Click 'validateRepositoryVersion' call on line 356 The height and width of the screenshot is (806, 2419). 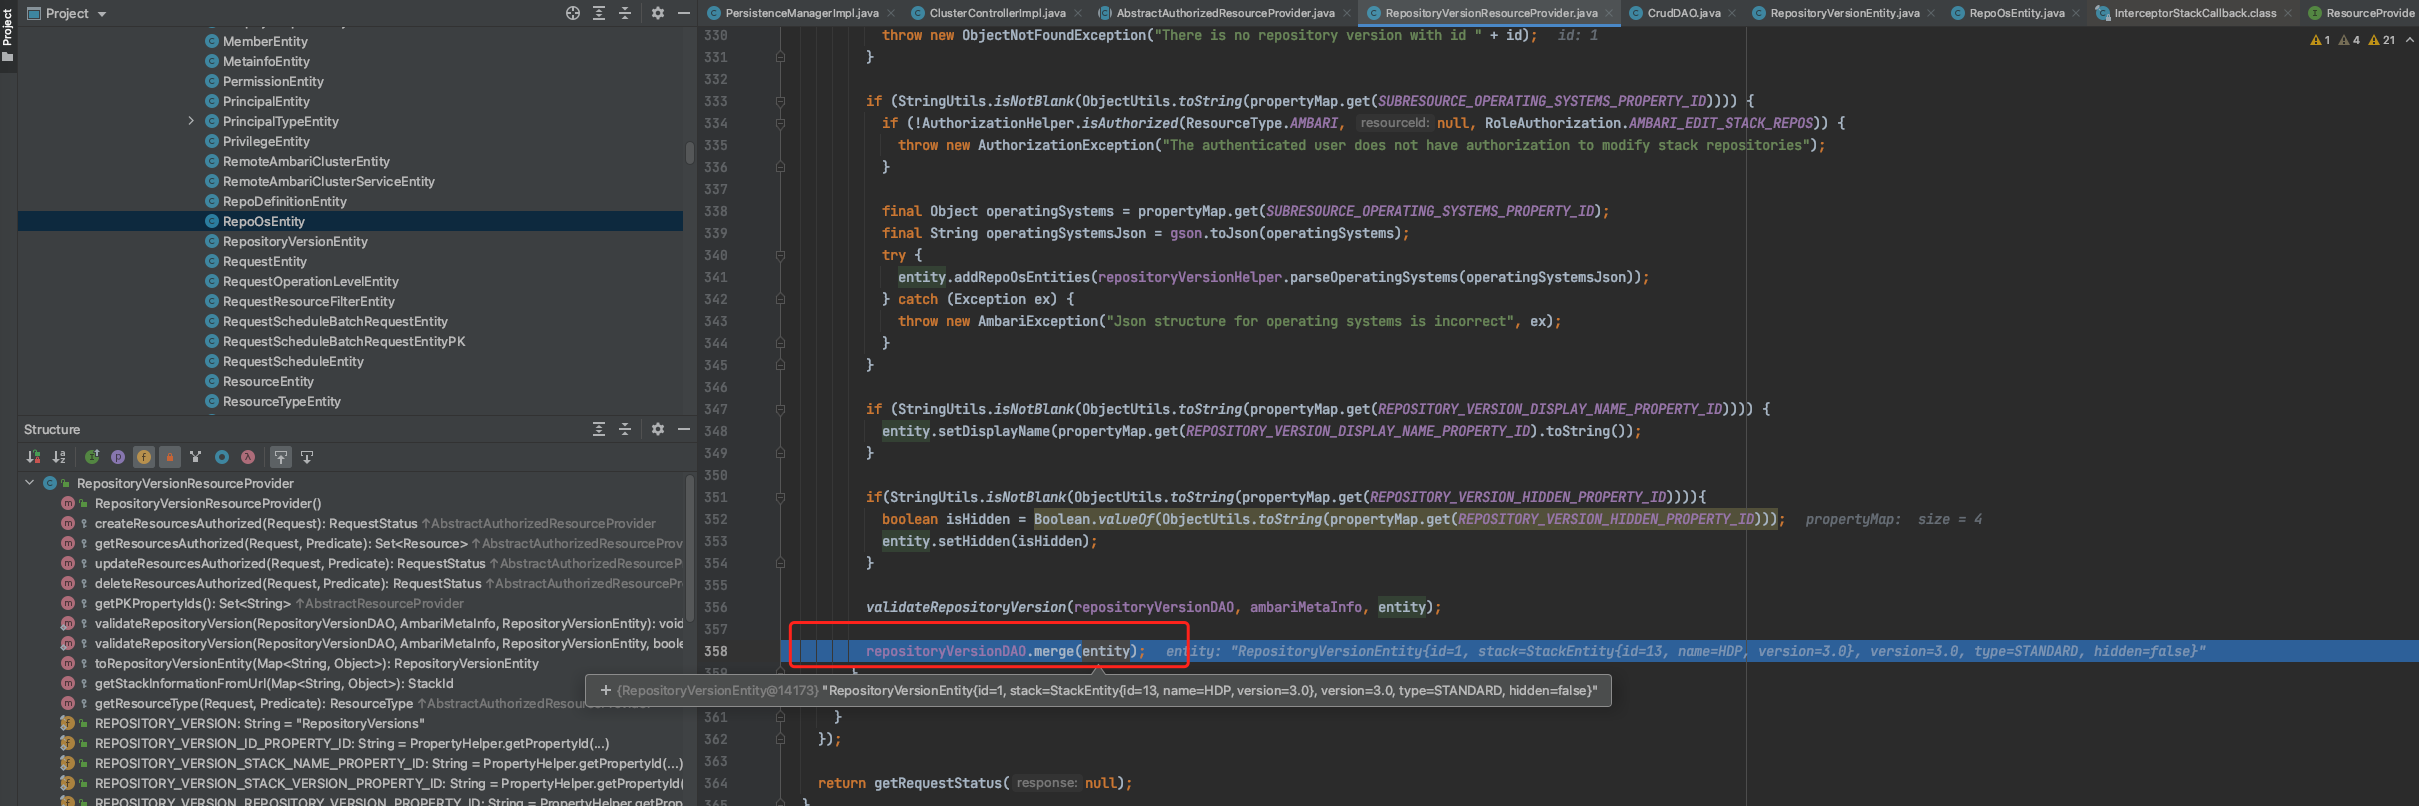[966, 607]
